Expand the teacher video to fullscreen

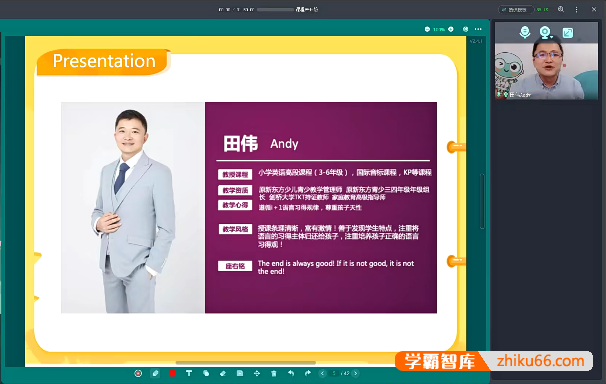(x=568, y=32)
